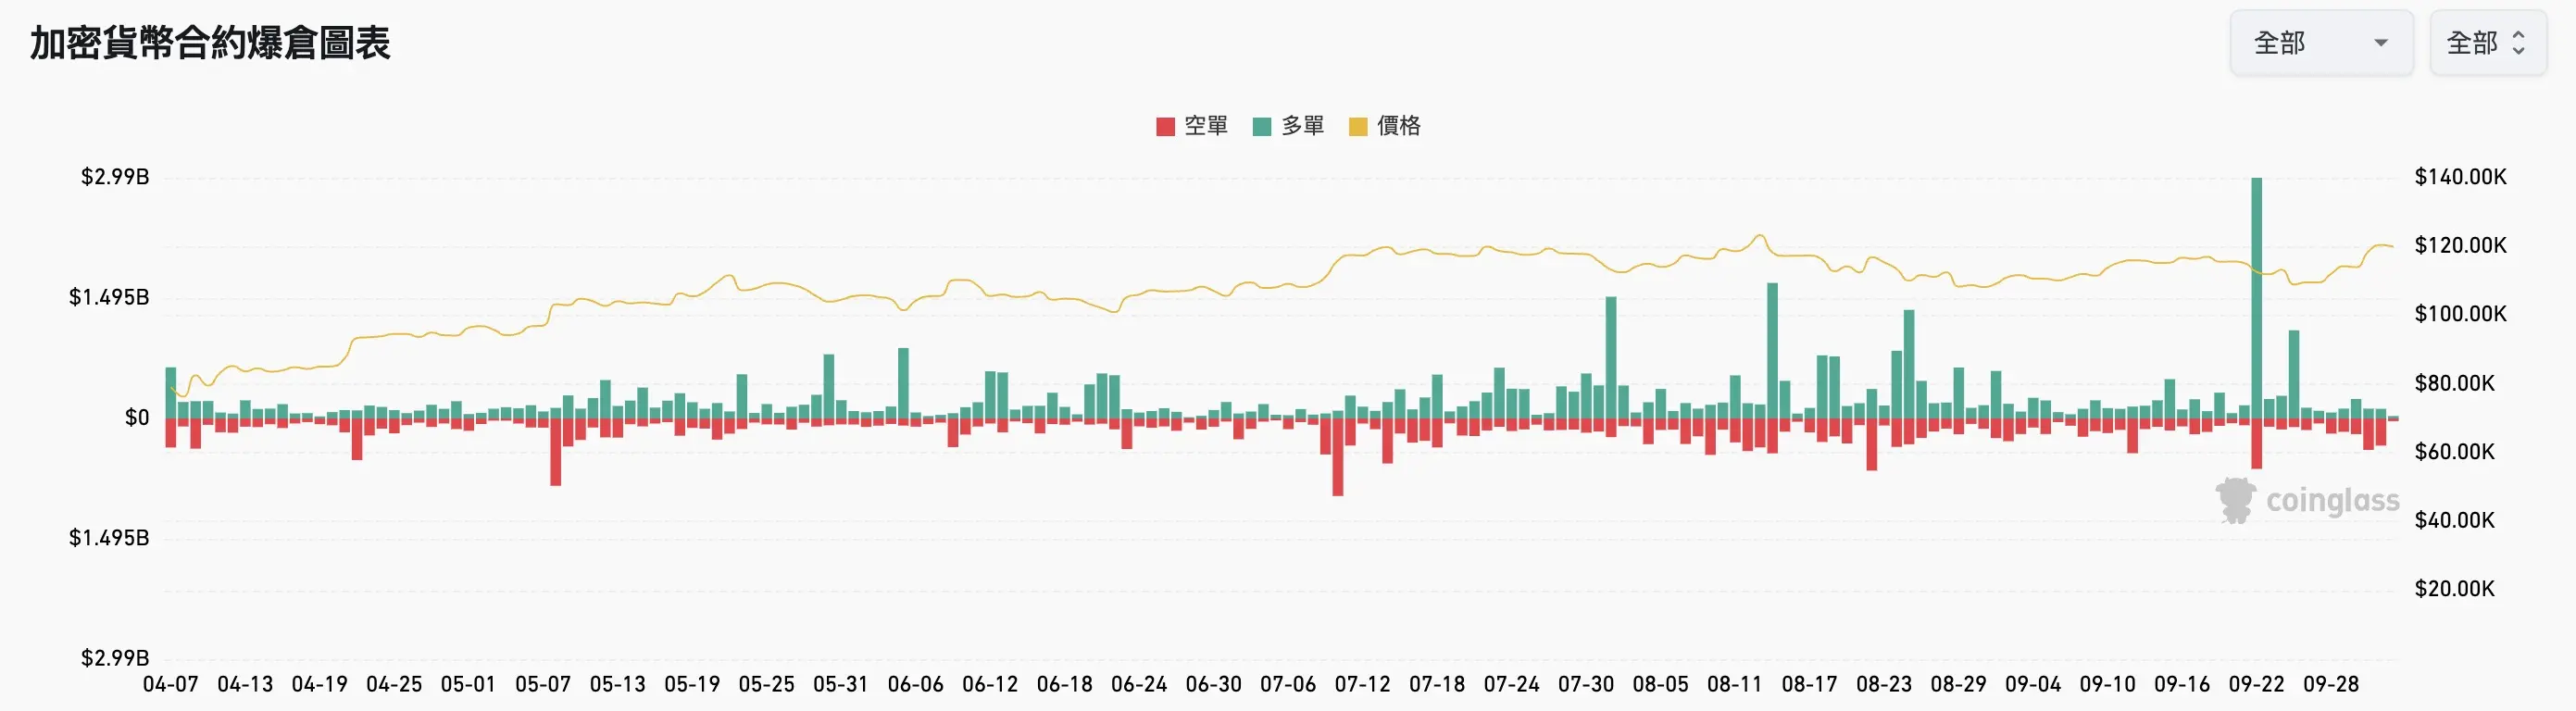2576x711 pixels.
Task: Open the second 全部 selector on far right
Action: pos(2487,43)
